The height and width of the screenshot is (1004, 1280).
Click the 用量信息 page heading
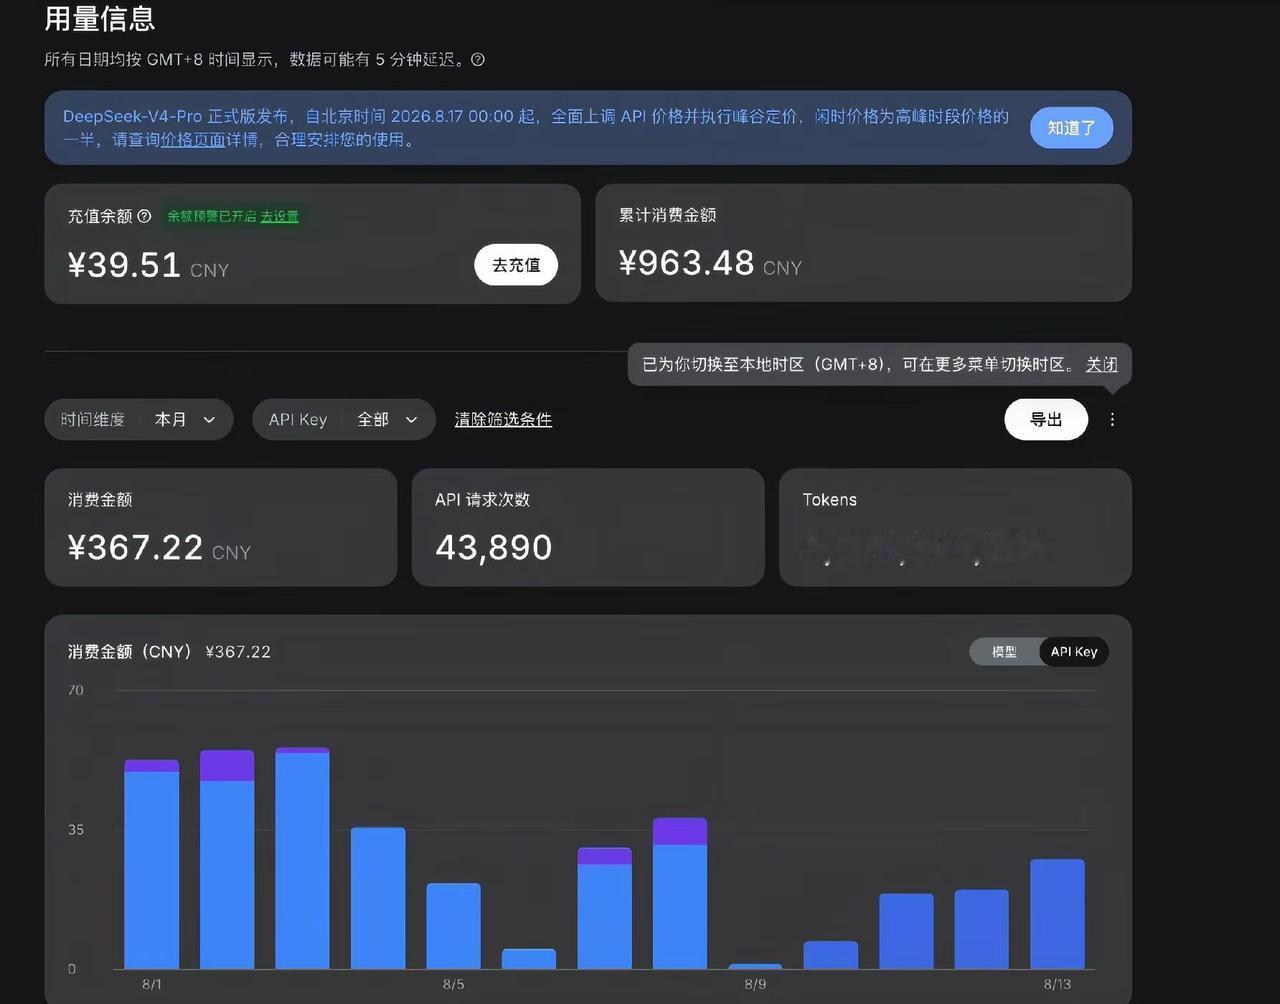tap(100, 18)
